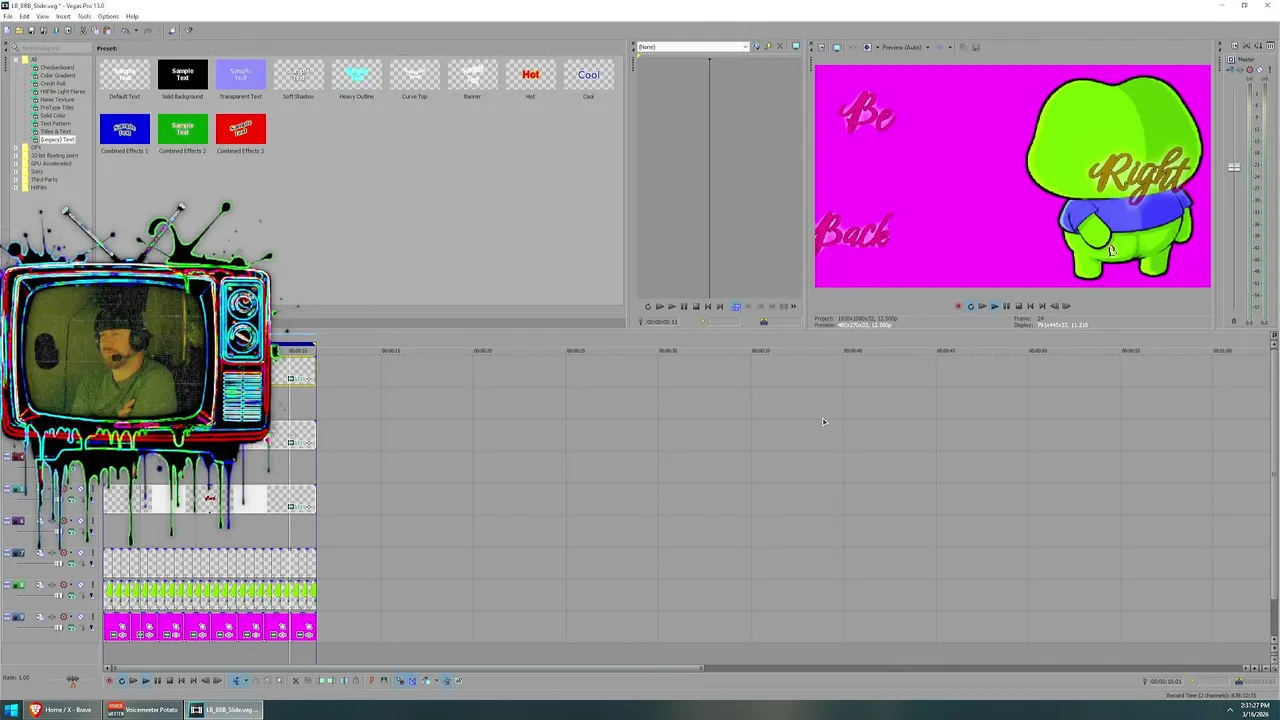Select Test Pattern in the generator tree
1280x720 pixels.
[55, 124]
